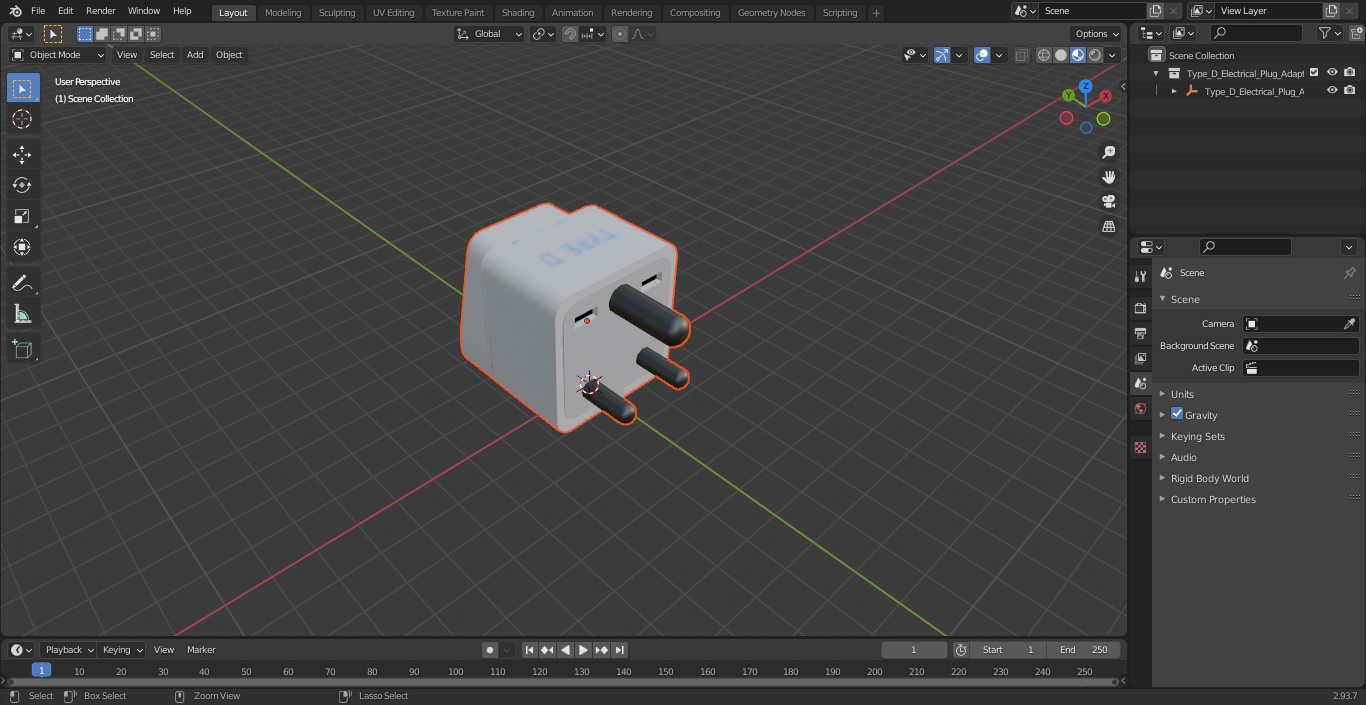The width and height of the screenshot is (1366, 705).
Task: Toggle auto keying record button
Action: [x=490, y=650]
